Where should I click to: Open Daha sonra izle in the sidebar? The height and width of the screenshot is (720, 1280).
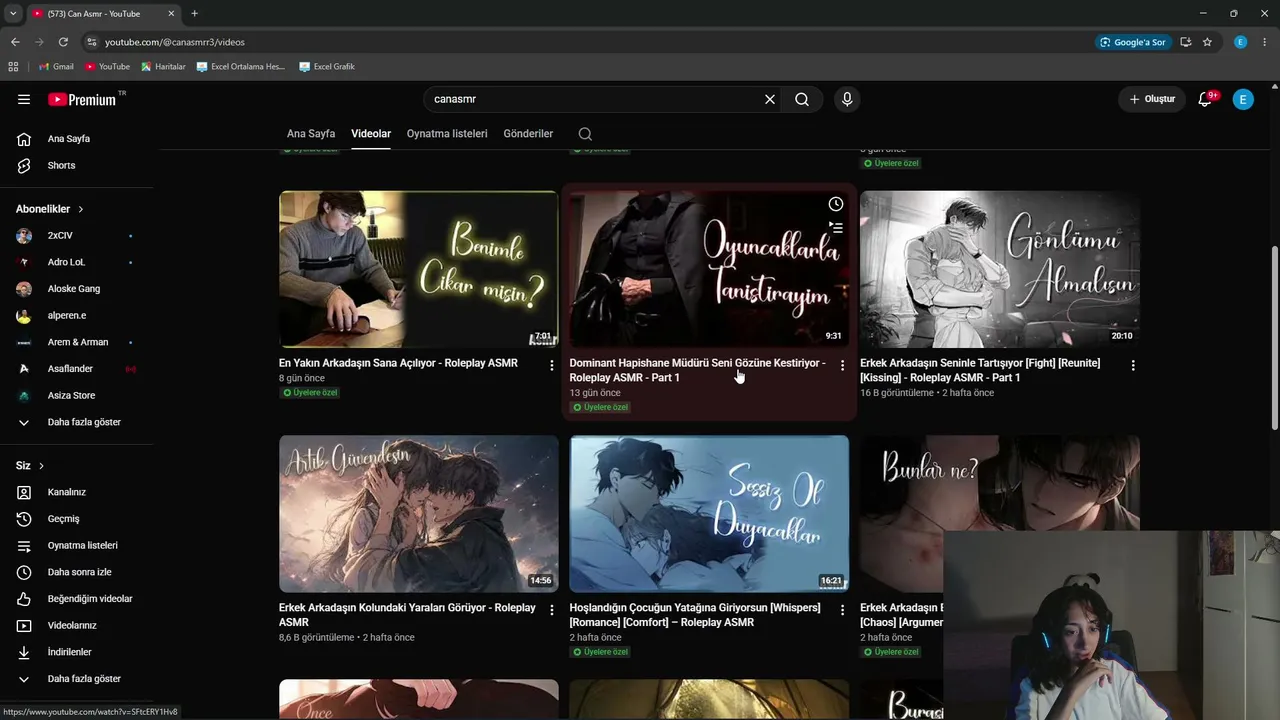pyautogui.click(x=77, y=572)
